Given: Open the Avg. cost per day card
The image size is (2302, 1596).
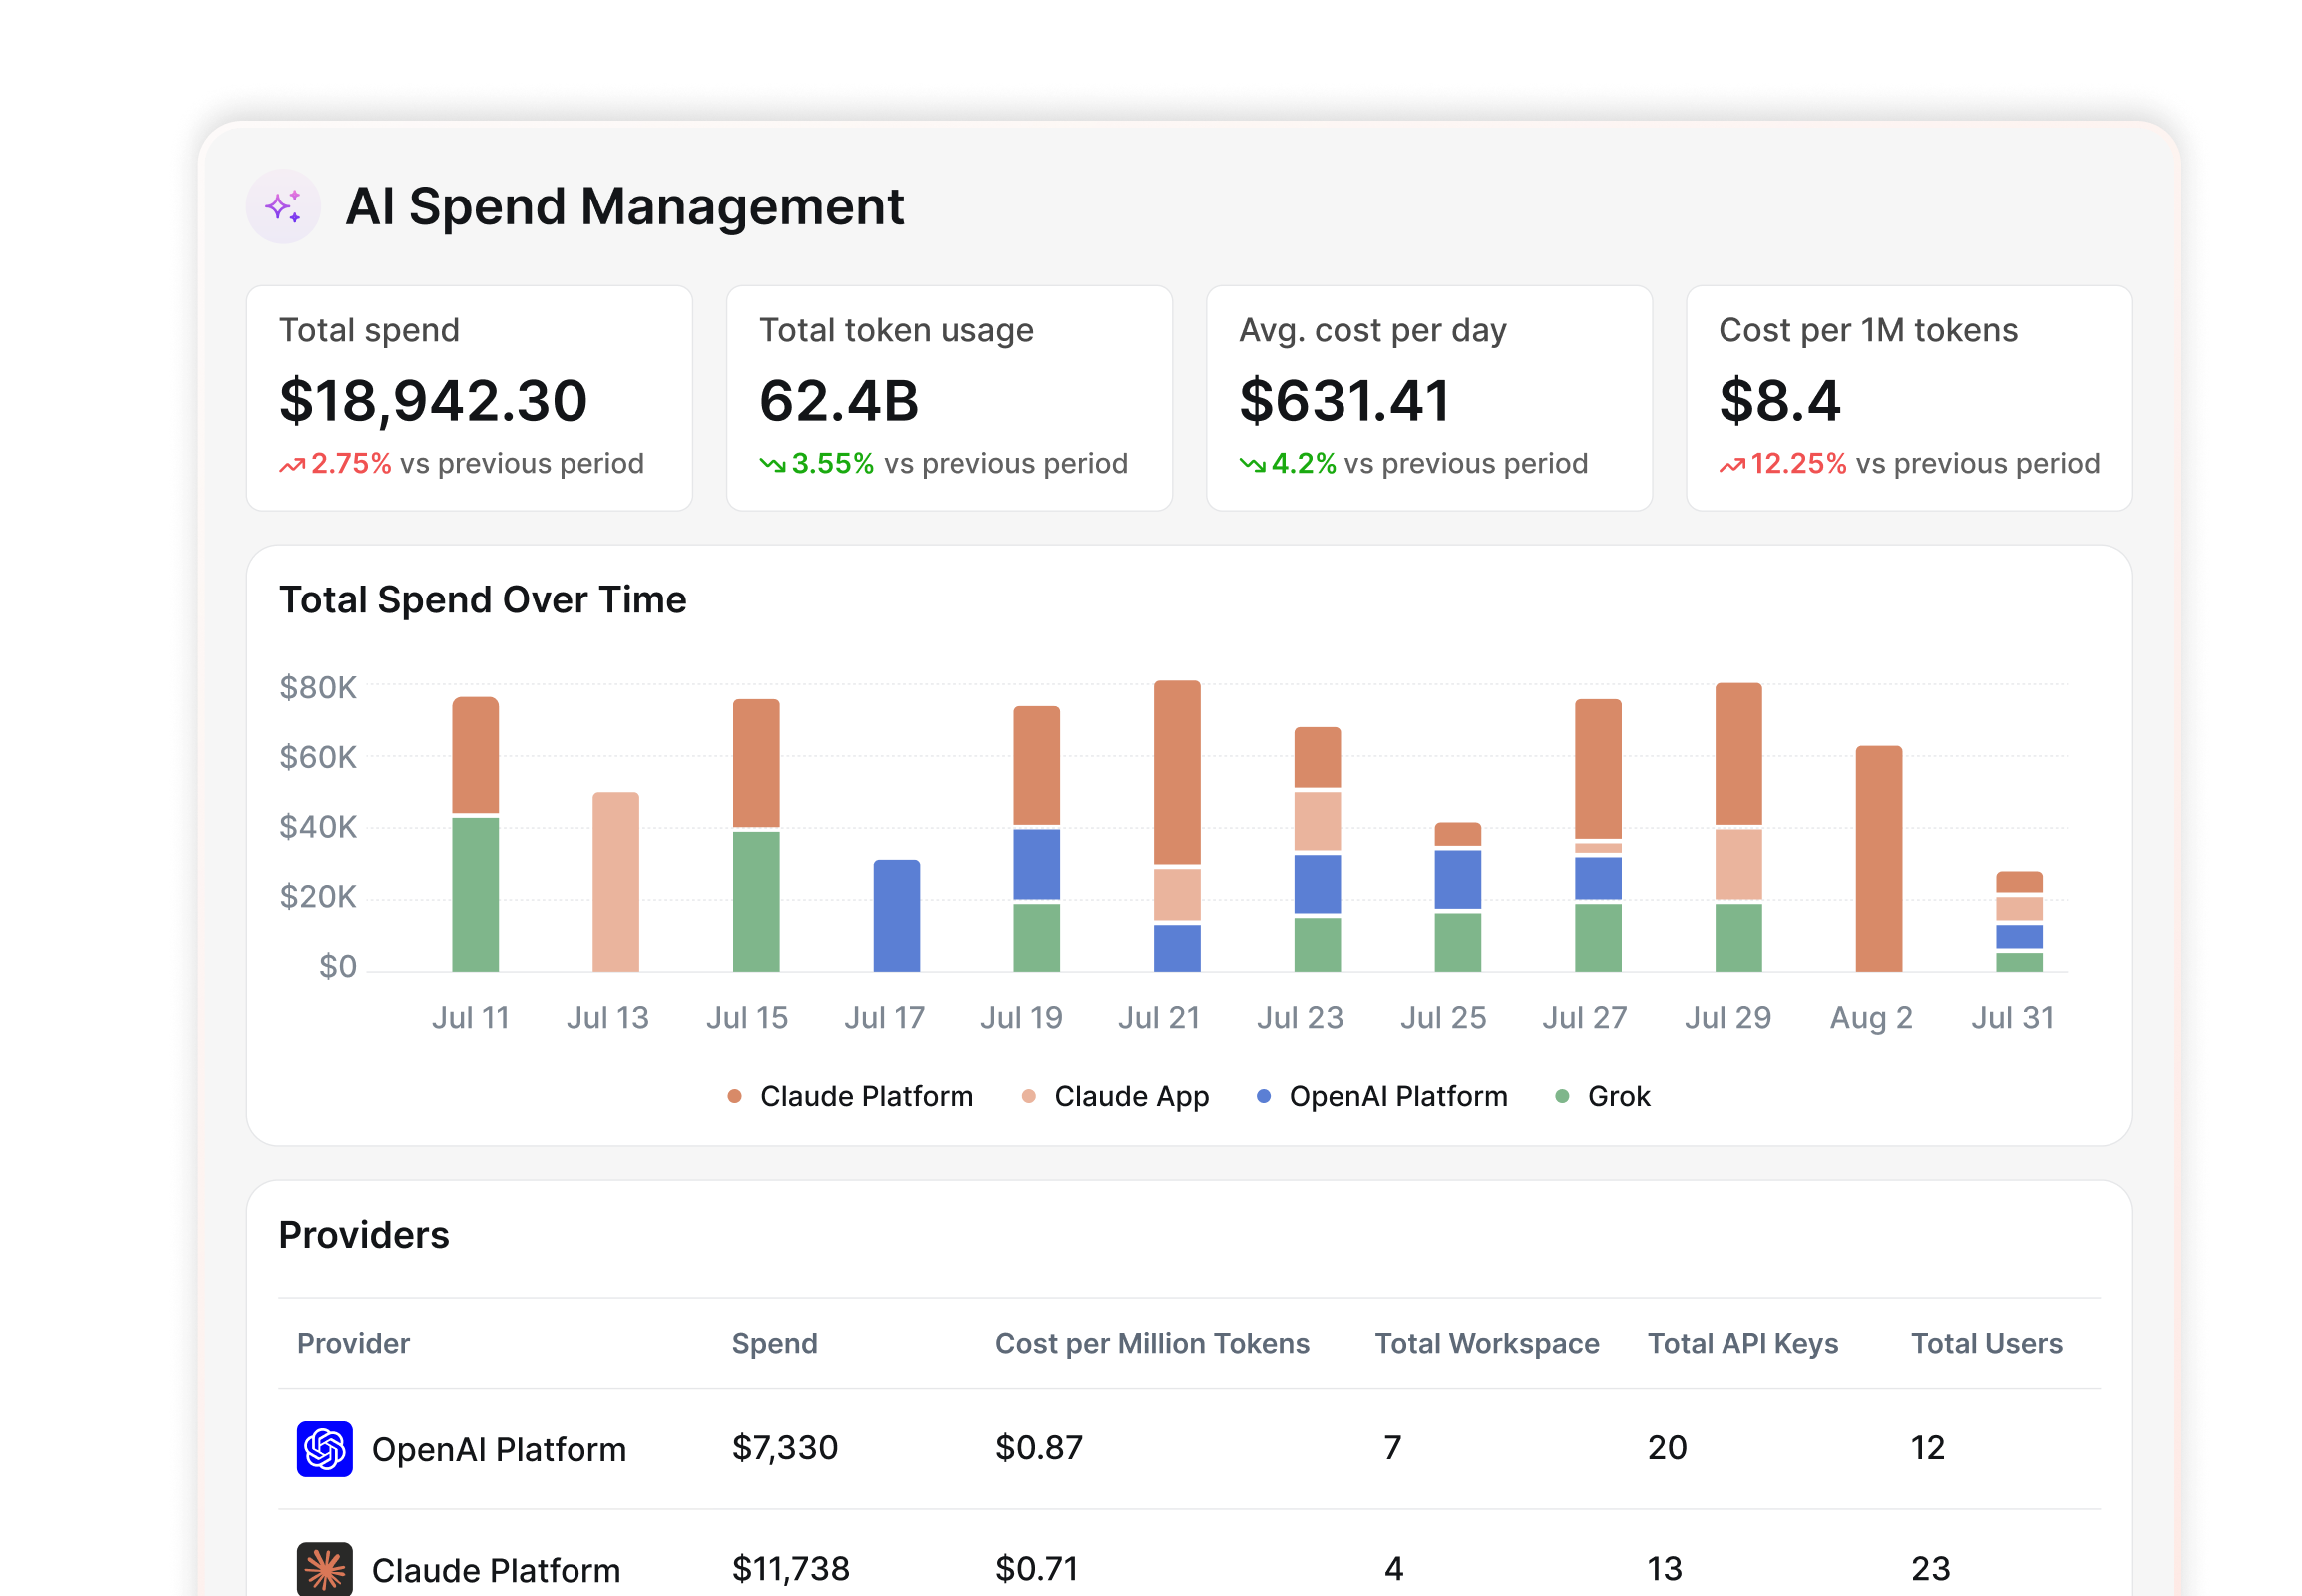Looking at the screenshot, I should (x=1429, y=398).
